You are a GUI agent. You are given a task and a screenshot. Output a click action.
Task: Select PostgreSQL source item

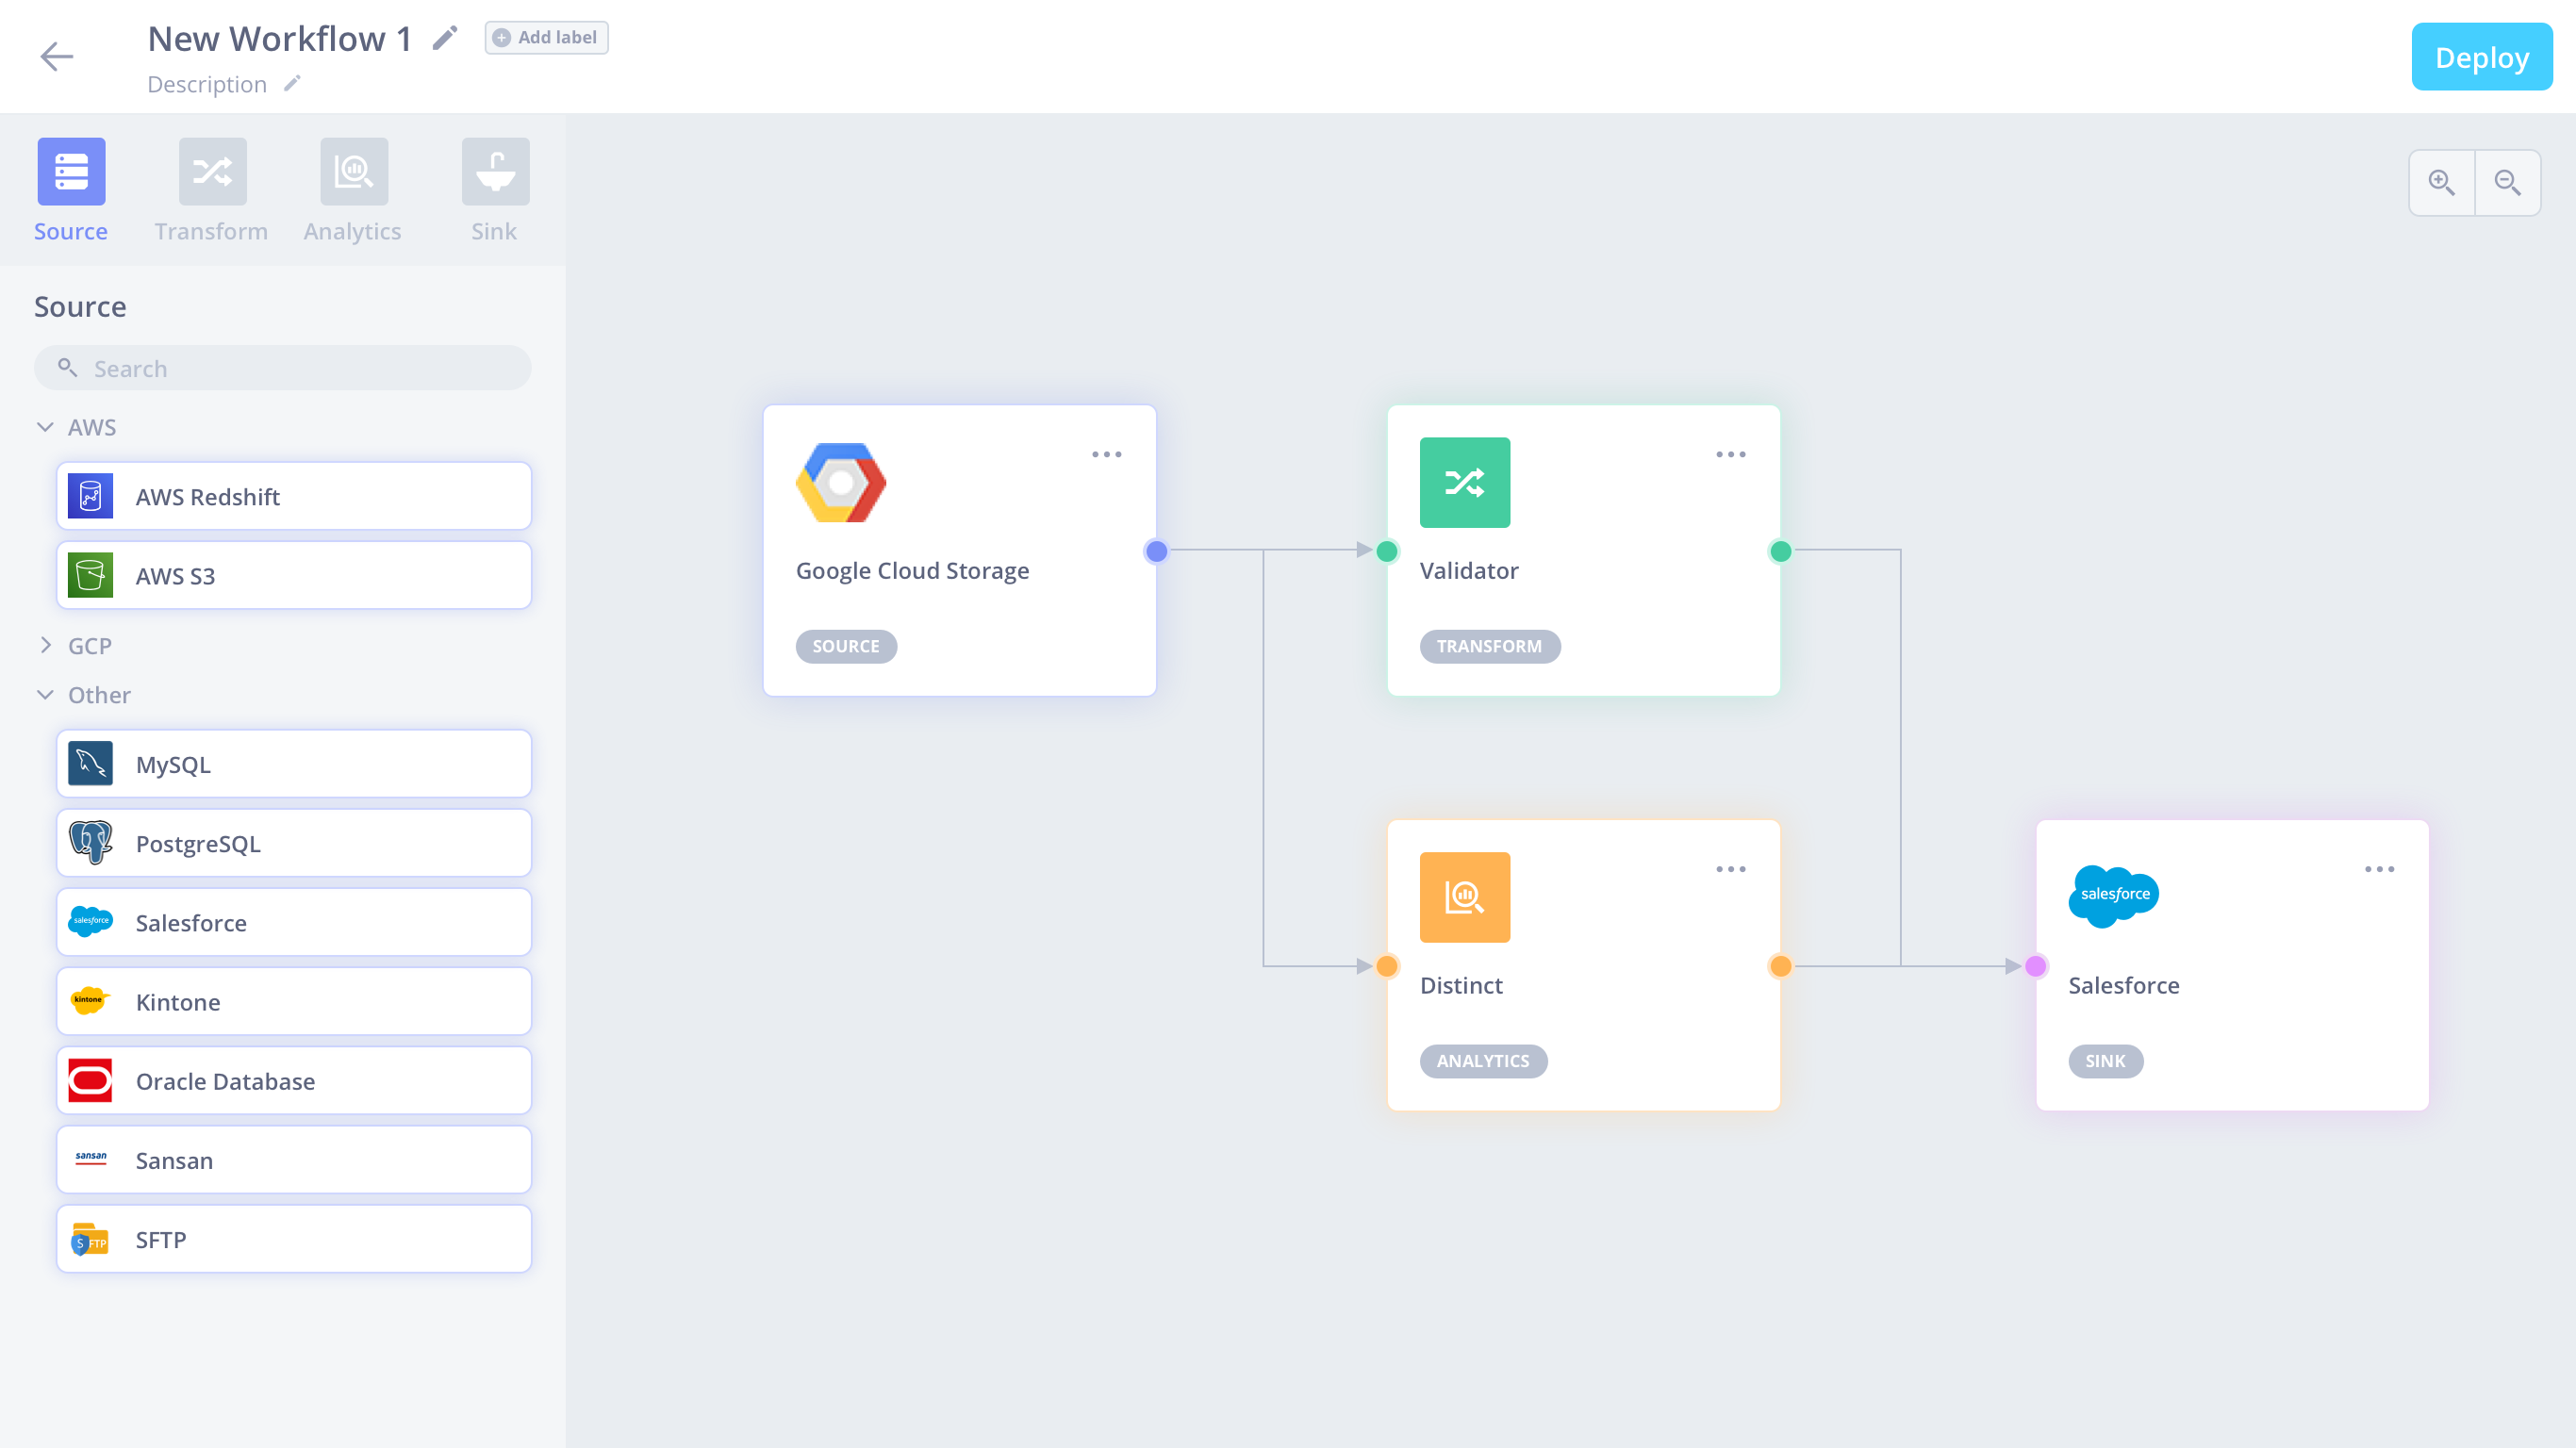coord(294,843)
